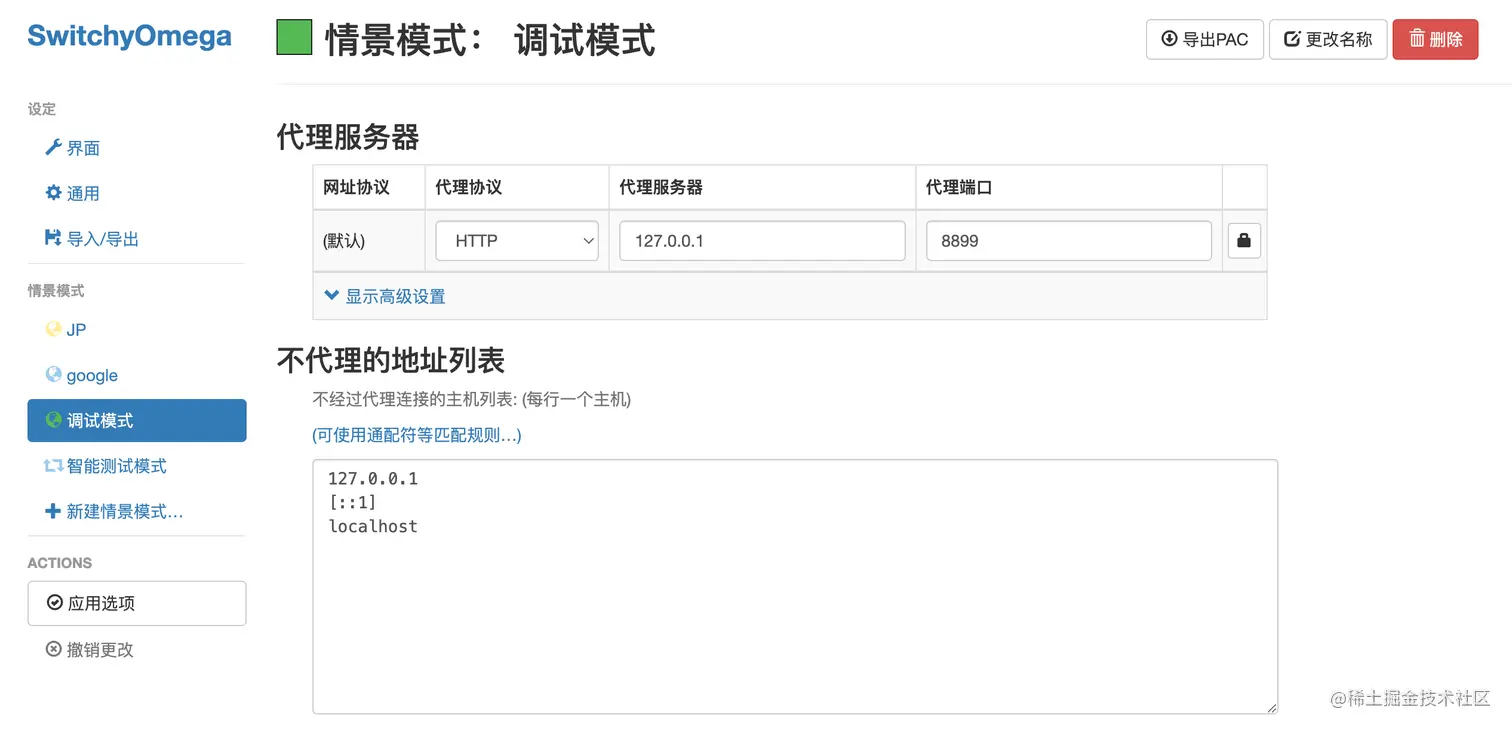
Task: Click the edit icon in 更改名称
Action: [x=1292, y=39]
